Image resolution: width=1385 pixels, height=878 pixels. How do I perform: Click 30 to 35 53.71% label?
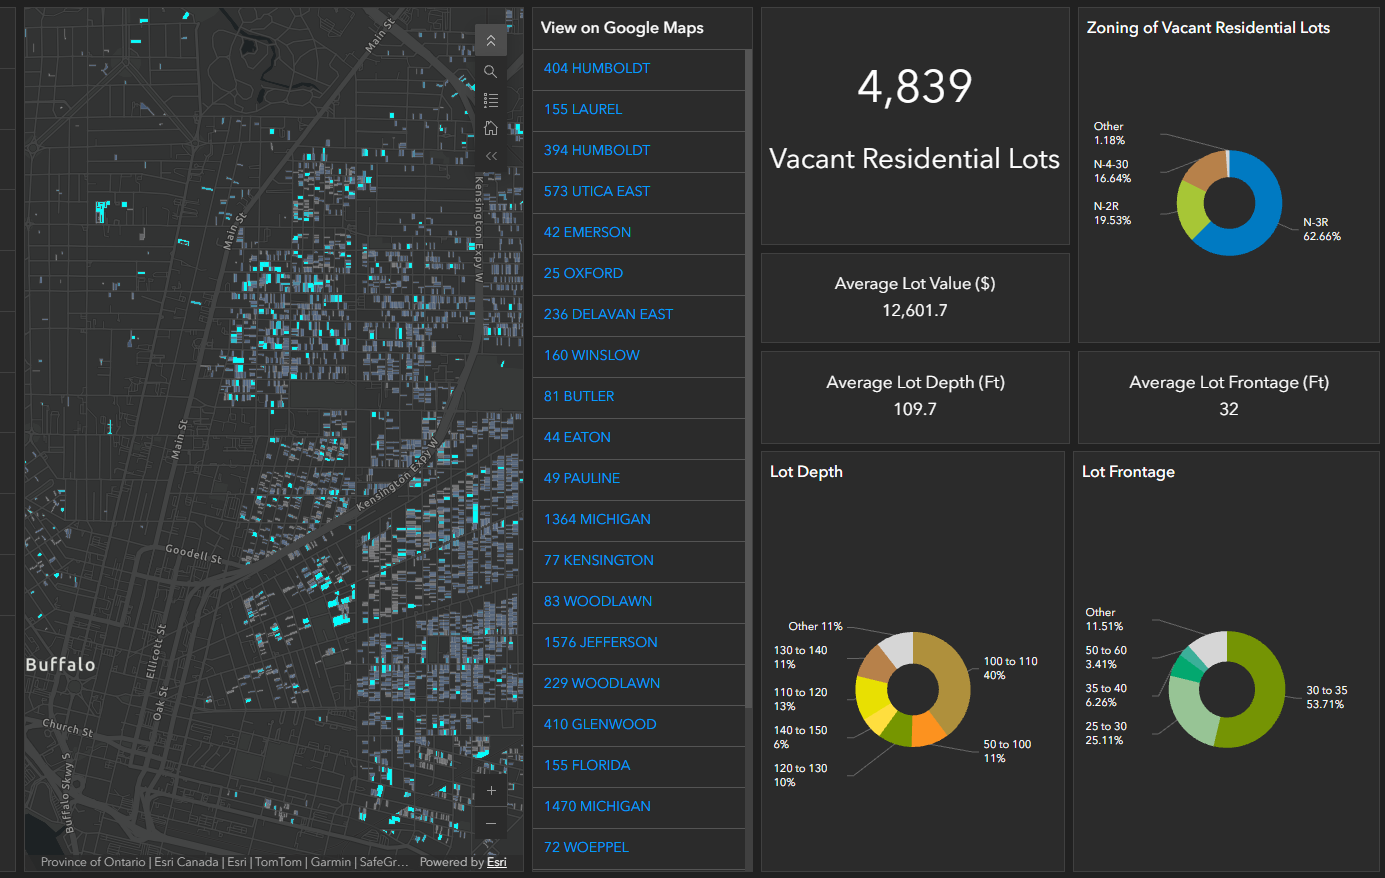tap(1326, 697)
